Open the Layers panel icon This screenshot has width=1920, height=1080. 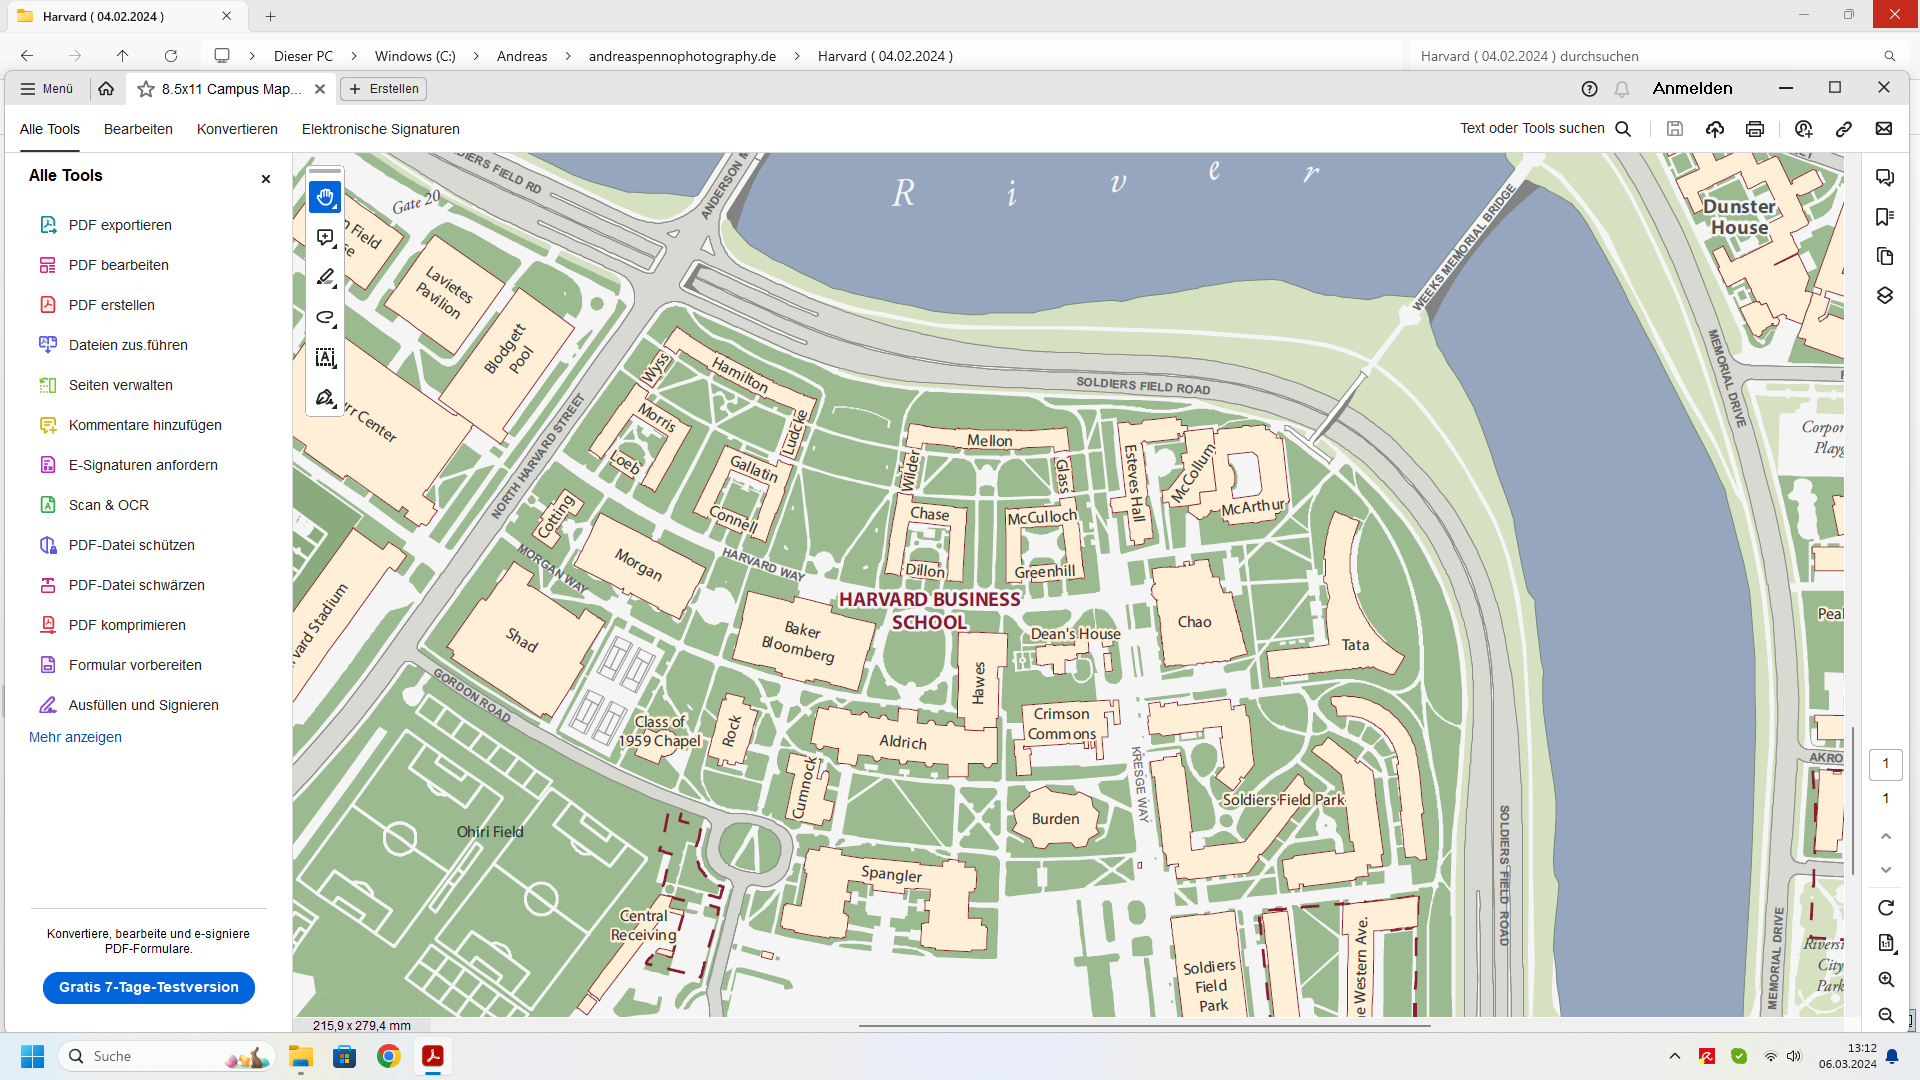click(1885, 295)
